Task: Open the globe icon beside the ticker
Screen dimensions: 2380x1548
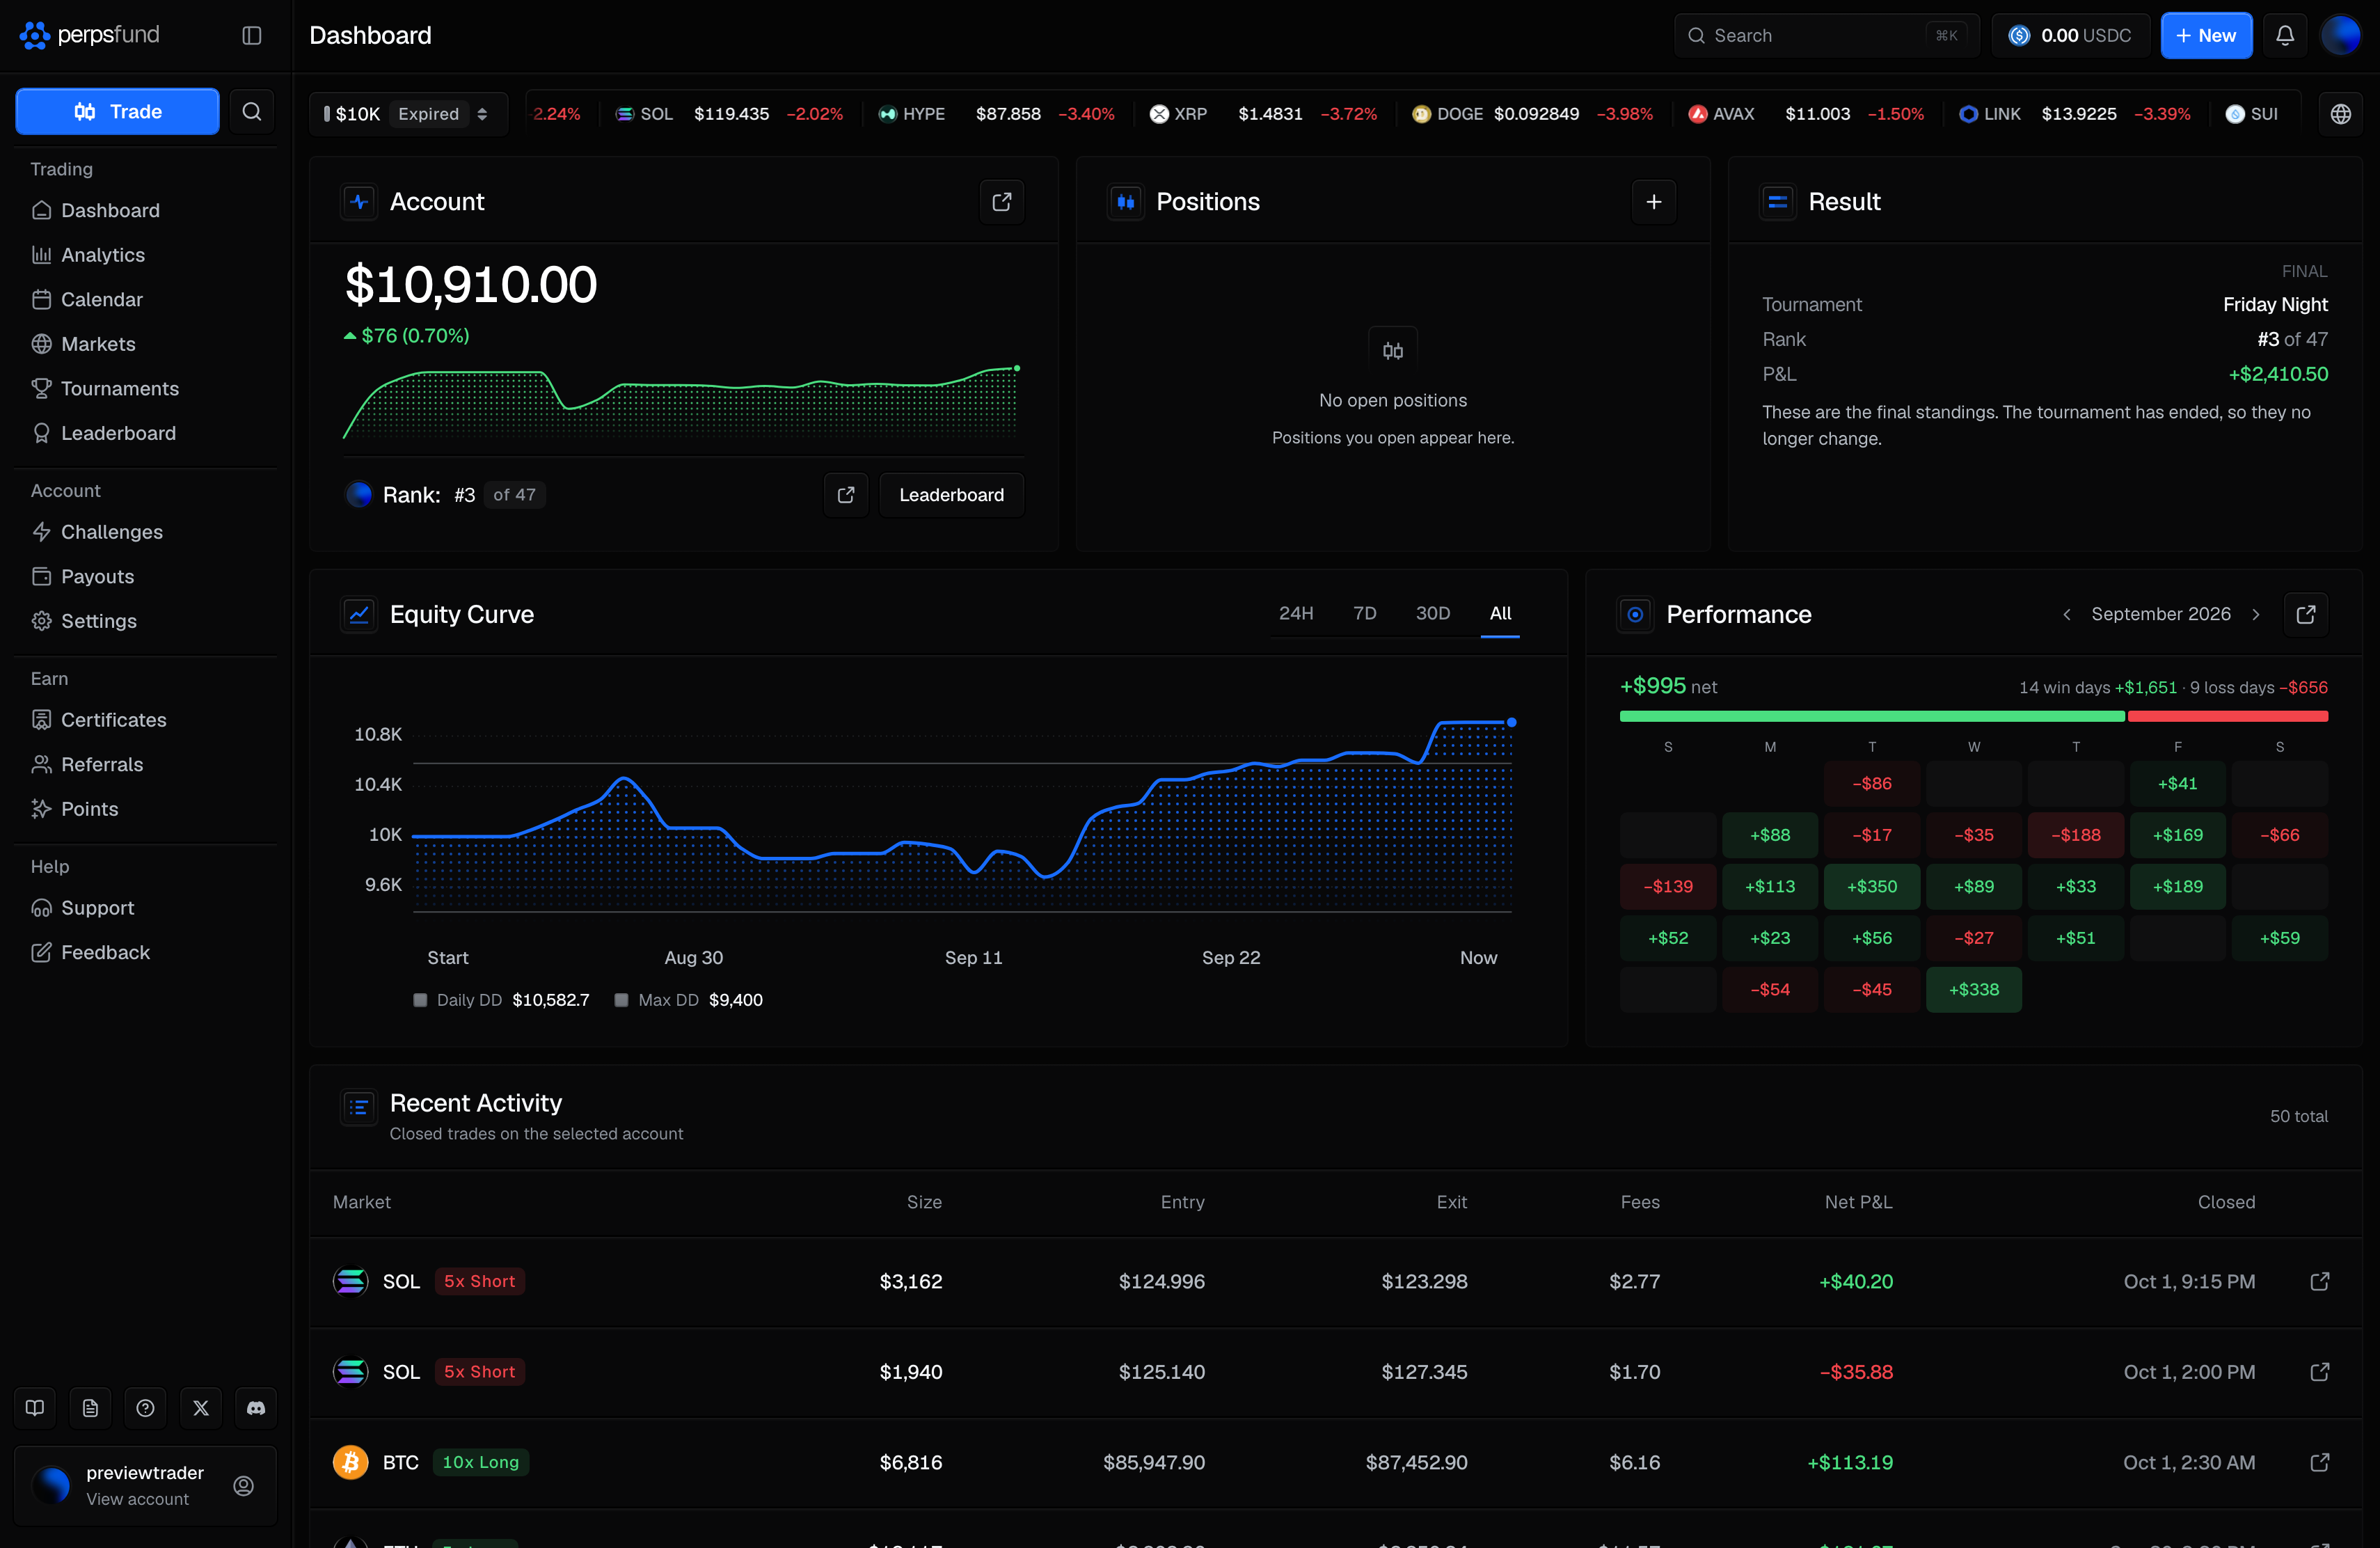Action: tap(2340, 114)
